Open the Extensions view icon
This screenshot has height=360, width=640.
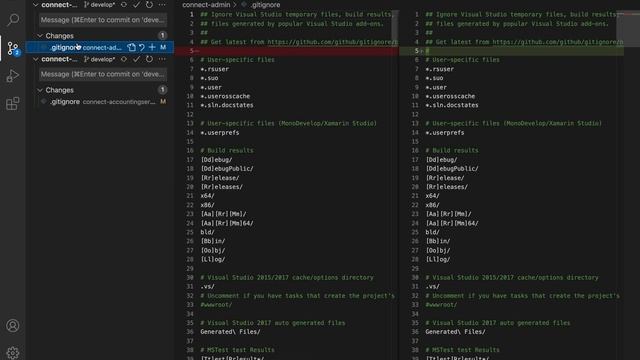click(13, 103)
